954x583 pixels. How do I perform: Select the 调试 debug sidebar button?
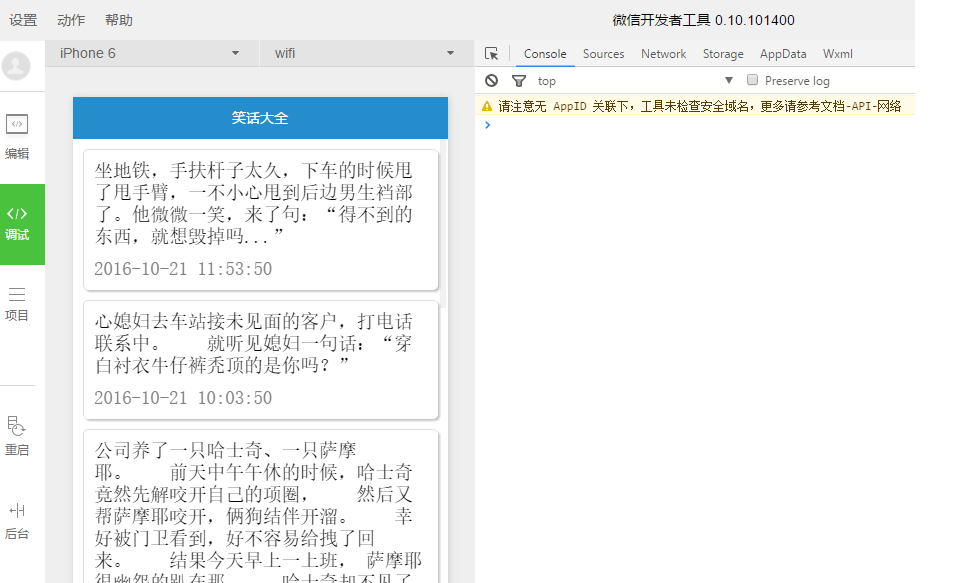pyautogui.click(x=23, y=224)
